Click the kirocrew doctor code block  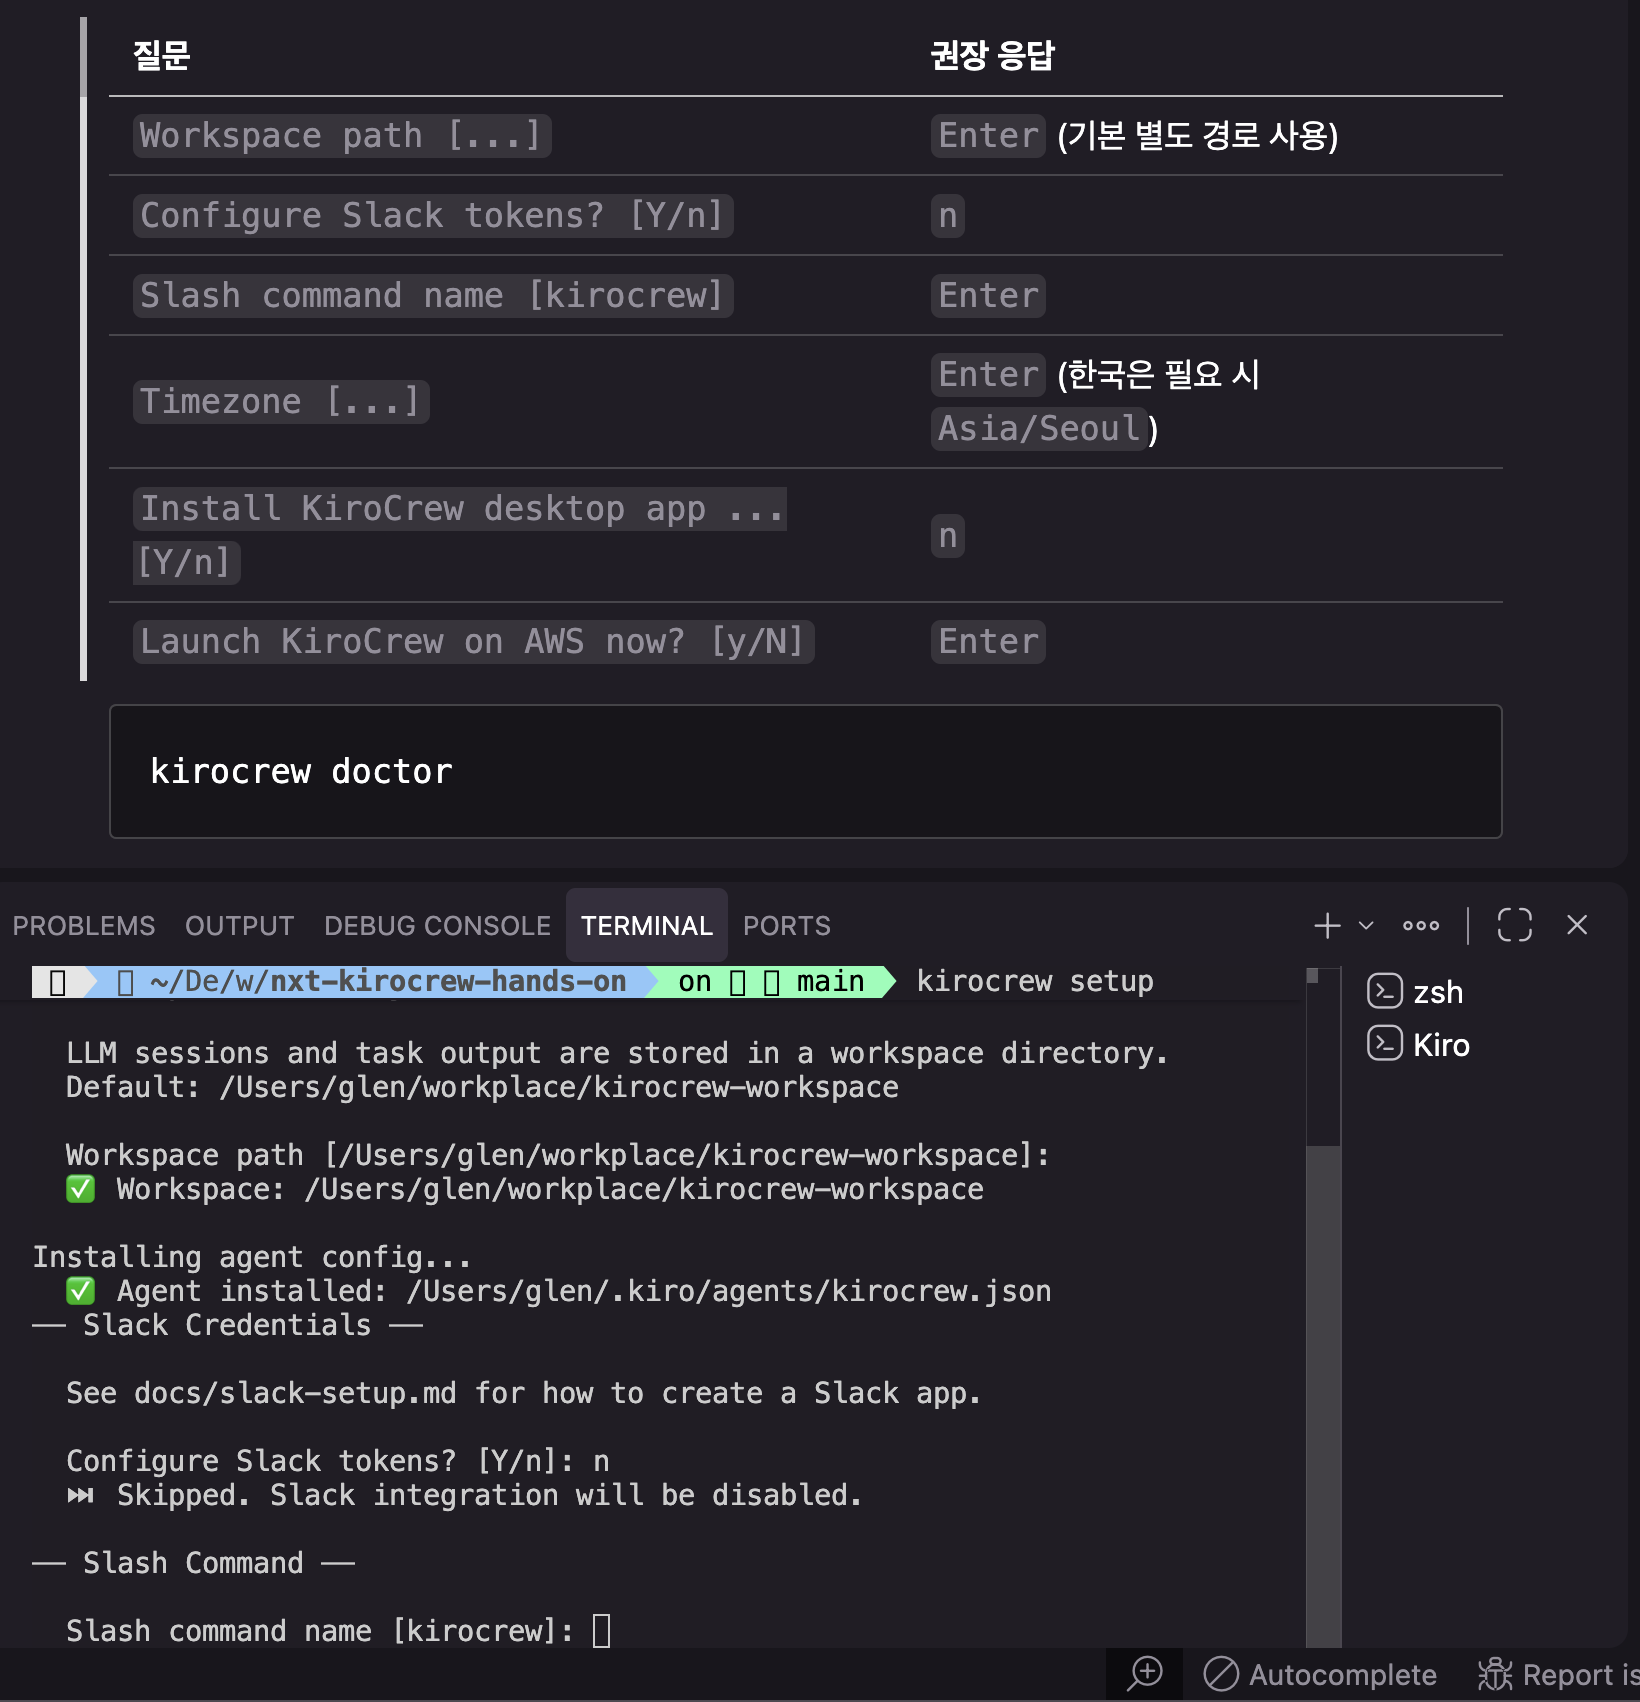click(805, 771)
